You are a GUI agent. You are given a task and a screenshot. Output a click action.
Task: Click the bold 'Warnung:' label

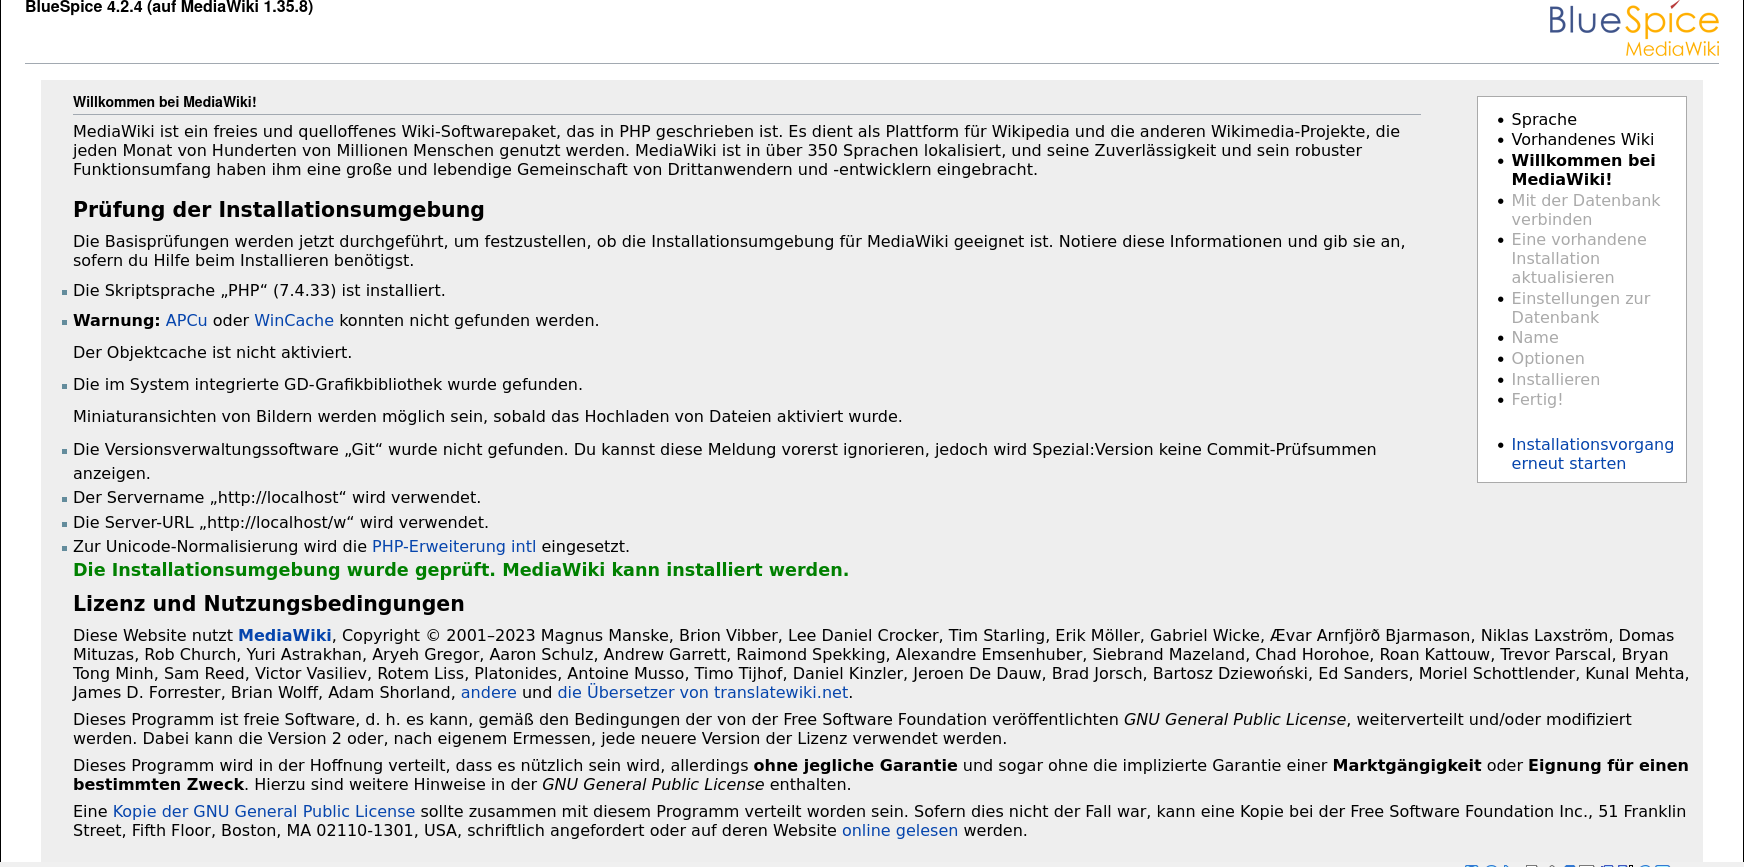click(116, 321)
